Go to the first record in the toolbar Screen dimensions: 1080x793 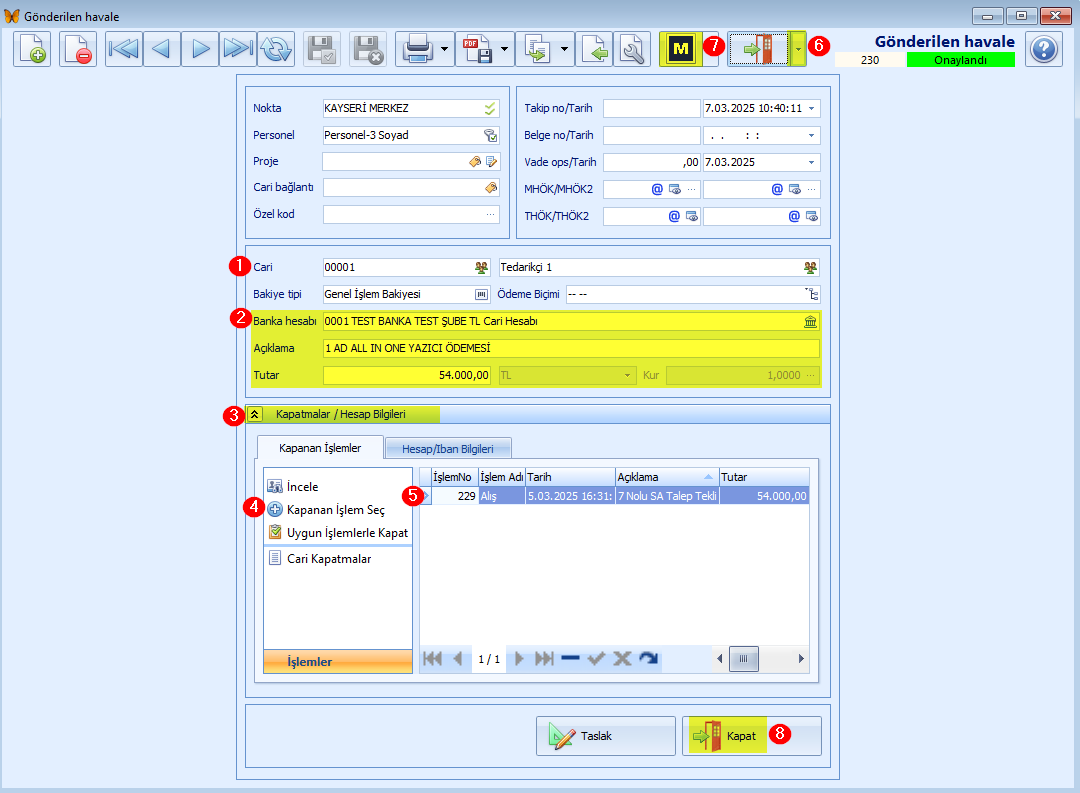pyautogui.click(x=124, y=49)
